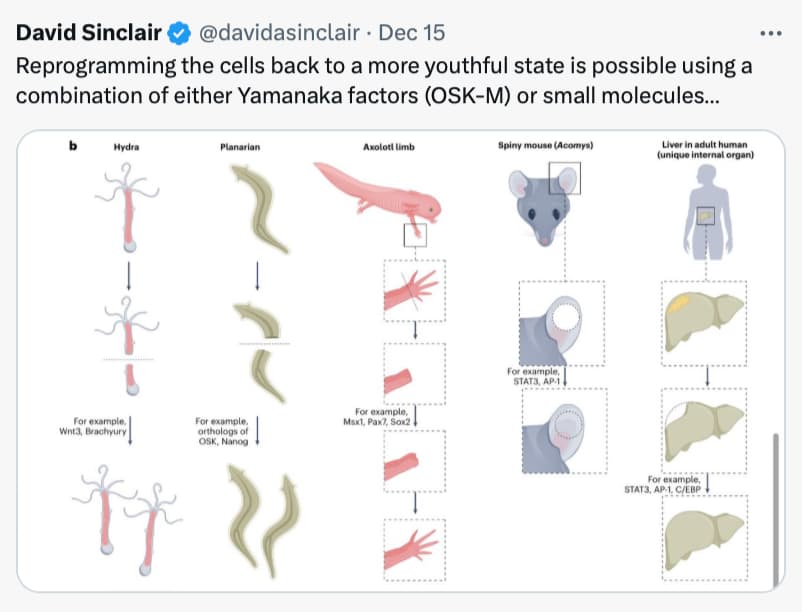Click the Hydra illustration at top
This screenshot has width=802, height=612.
tap(127, 207)
